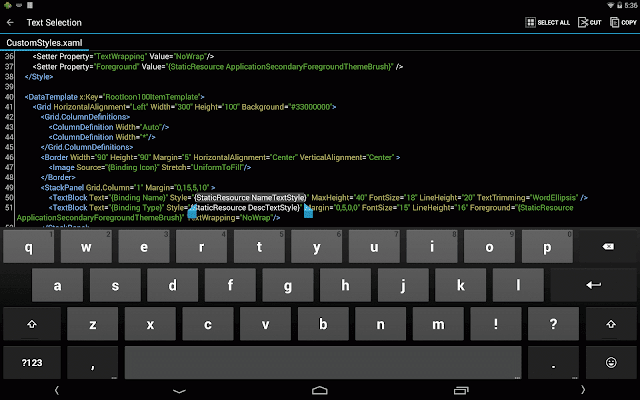
Task: Tap the highlighted StaticResource NameTextStyle text
Action: pyautogui.click(x=250, y=198)
